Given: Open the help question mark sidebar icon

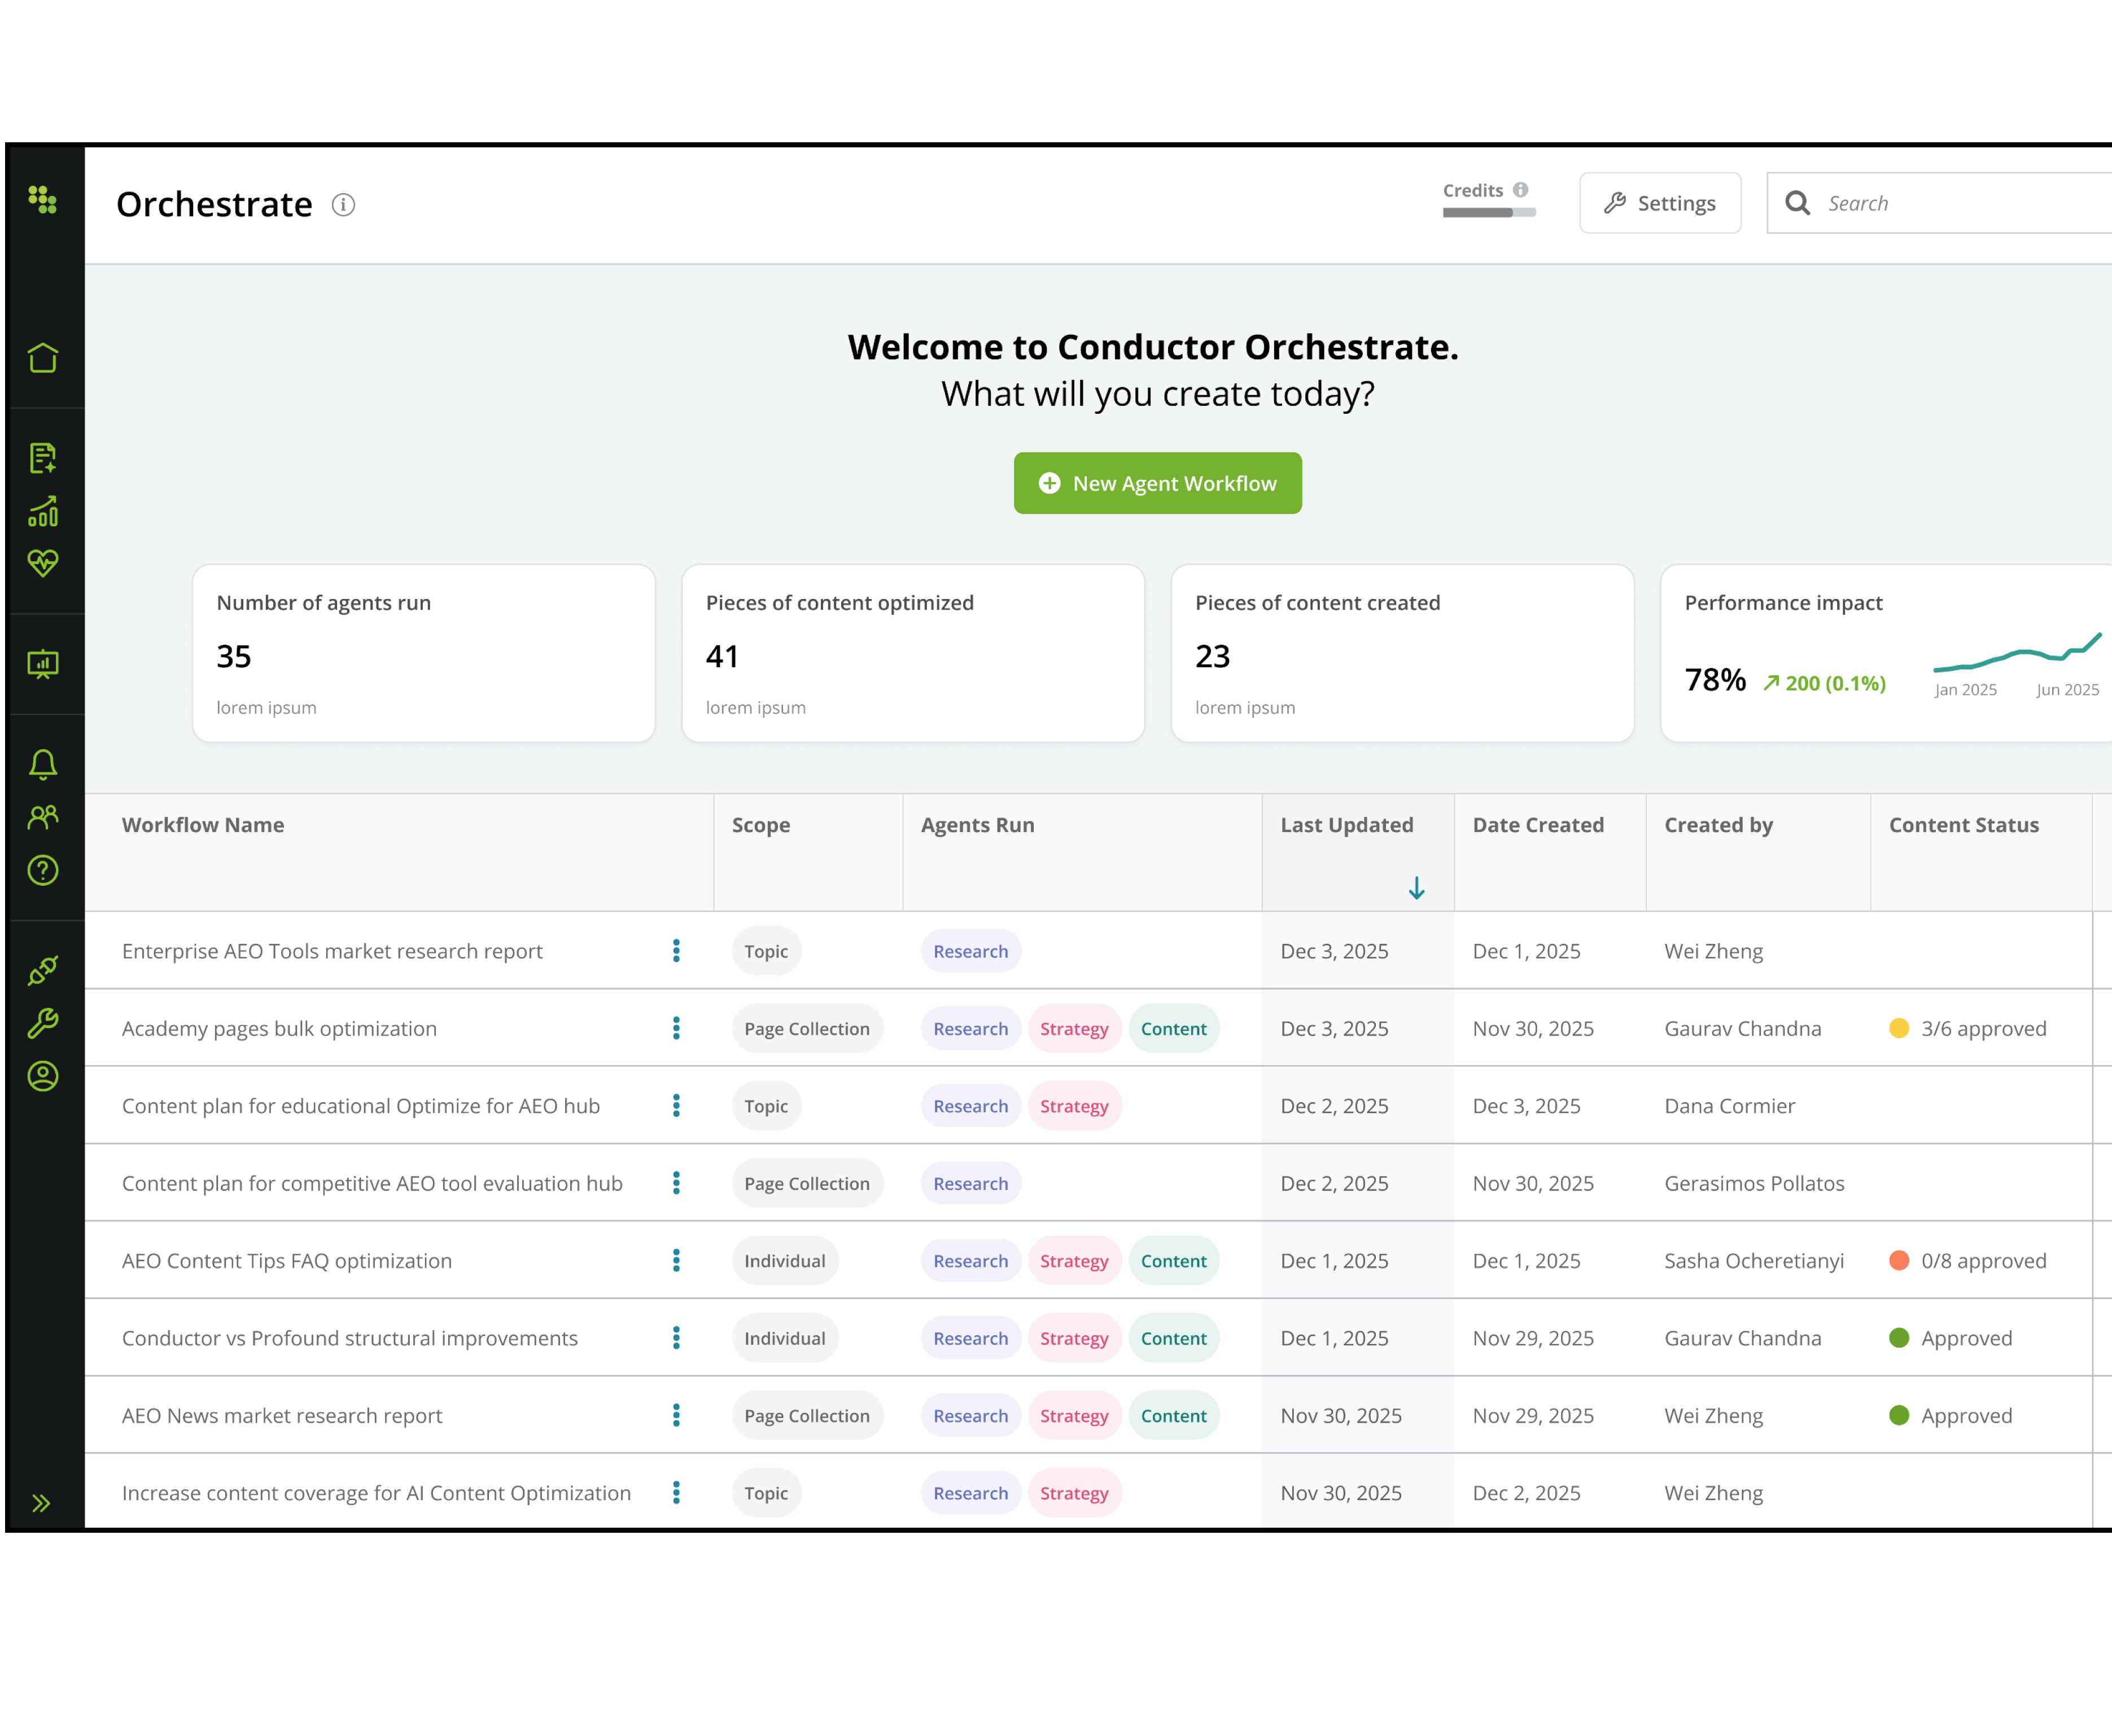Looking at the screenshot, I should pos(43,870).
